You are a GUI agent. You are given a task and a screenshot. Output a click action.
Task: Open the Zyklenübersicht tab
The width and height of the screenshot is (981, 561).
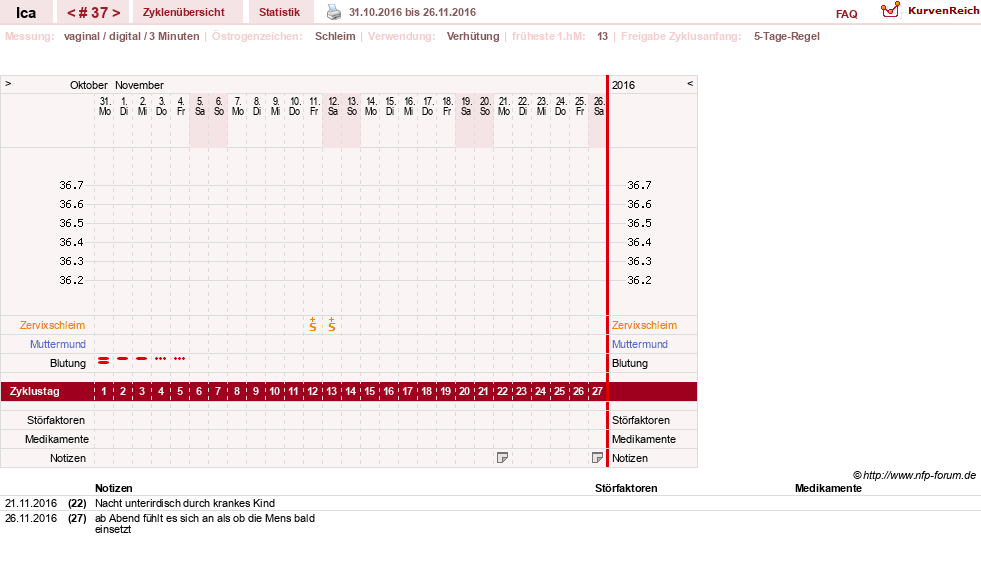click(184, 12)
